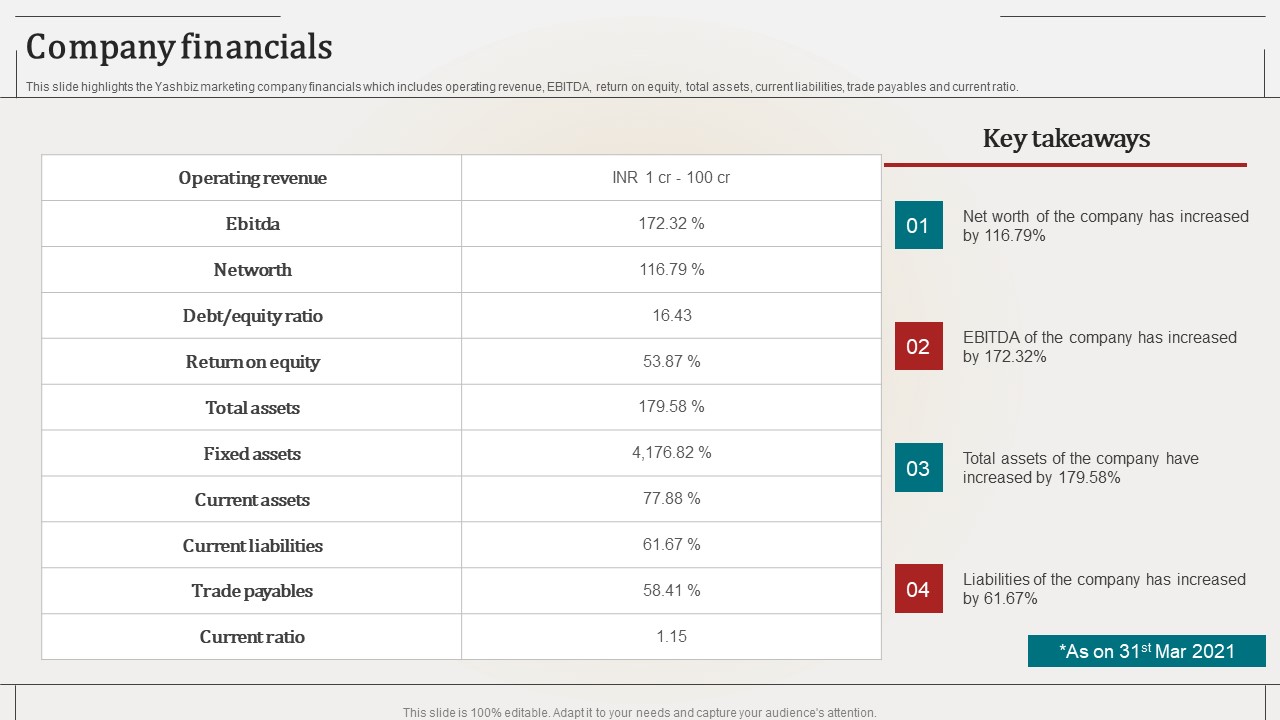Viewport: 1280px width, 720px height.
Task: Click the teal 01 number badge
Action: 918,225
